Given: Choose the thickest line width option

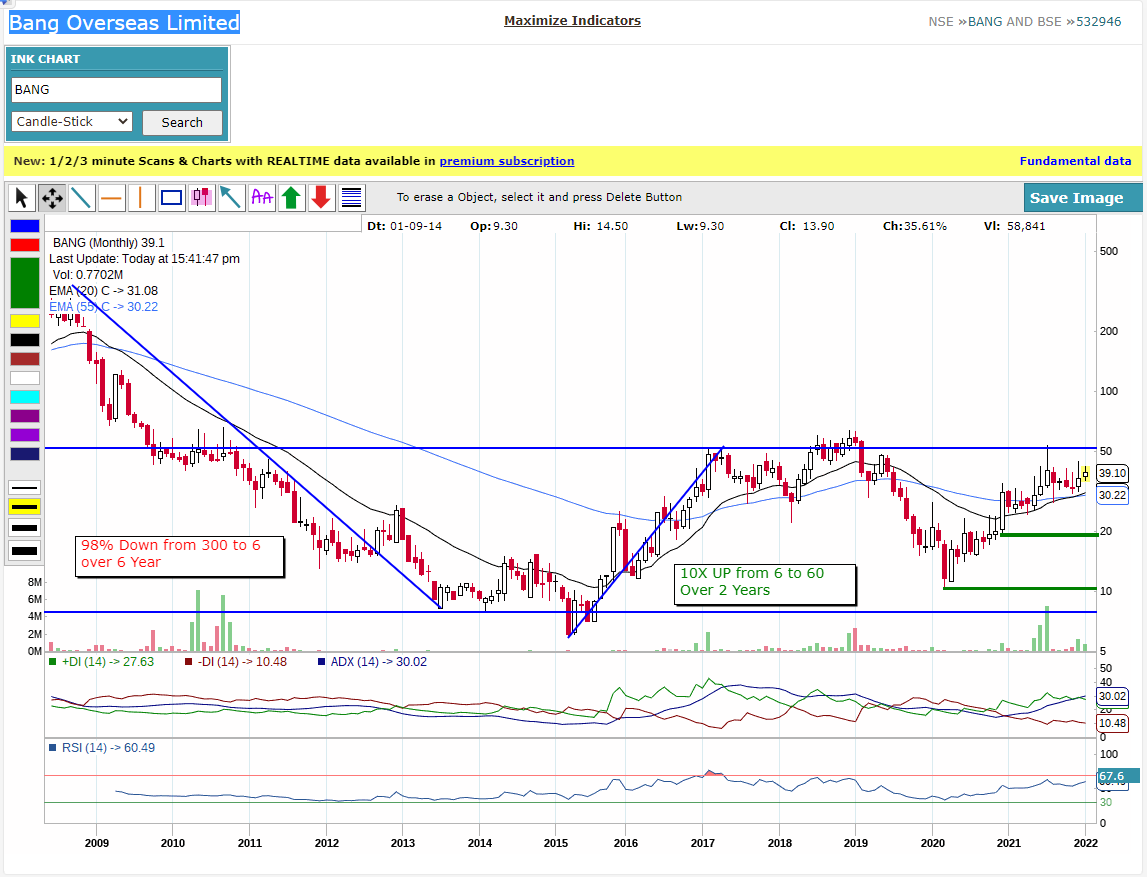Looking at the screenshot, I should click(x=25, y=551).
